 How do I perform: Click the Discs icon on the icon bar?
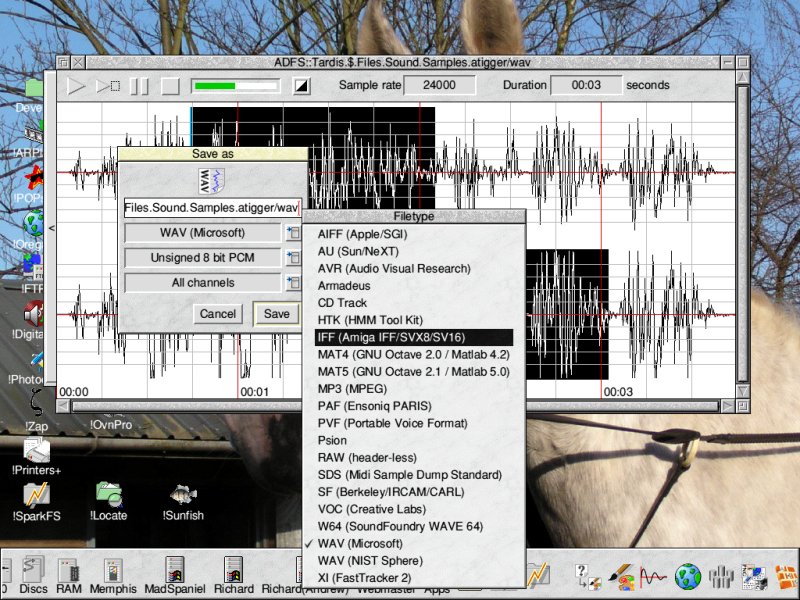[x=33, y=576]
